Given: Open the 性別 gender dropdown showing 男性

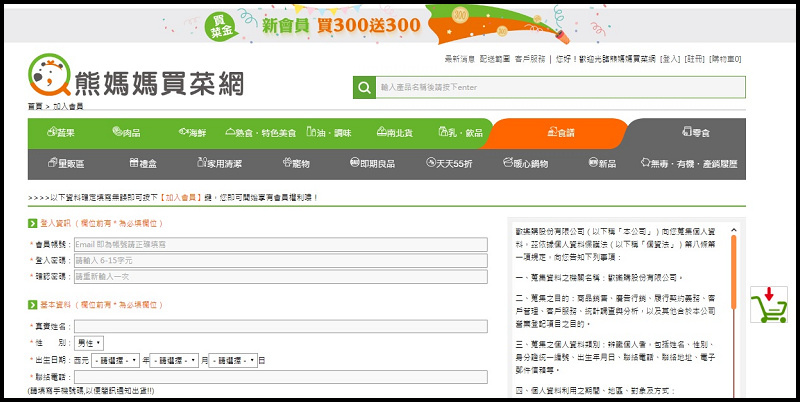Looking at the screenshot, I should [x=89, y=343].
